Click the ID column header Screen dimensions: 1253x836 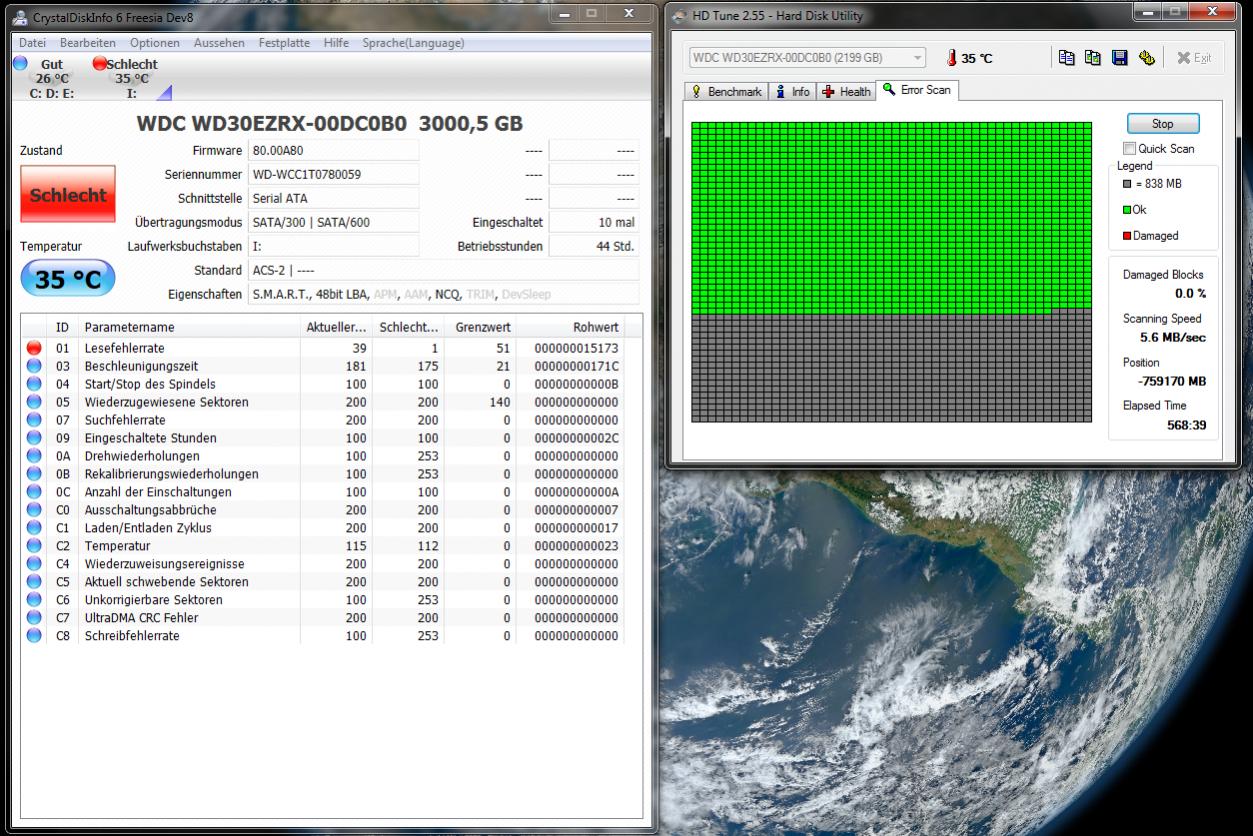point(63,327)
